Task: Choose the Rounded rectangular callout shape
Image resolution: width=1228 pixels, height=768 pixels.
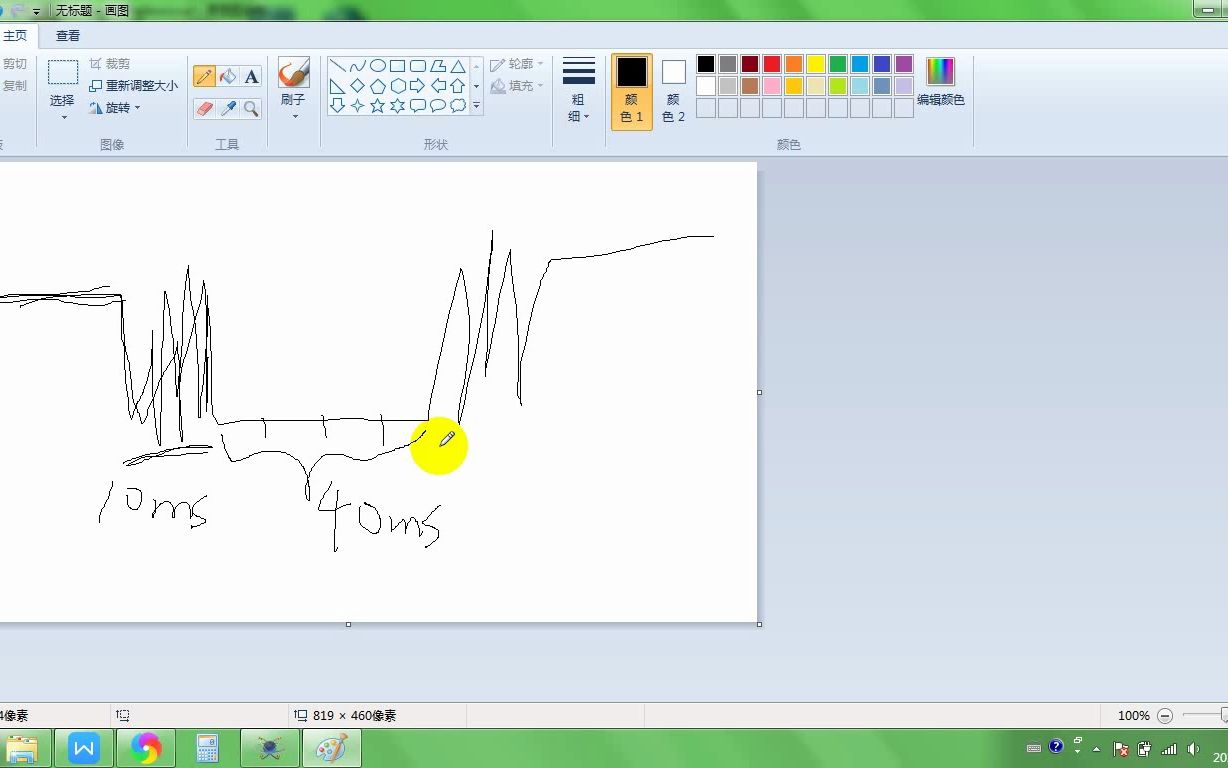Action: point(418,105)
